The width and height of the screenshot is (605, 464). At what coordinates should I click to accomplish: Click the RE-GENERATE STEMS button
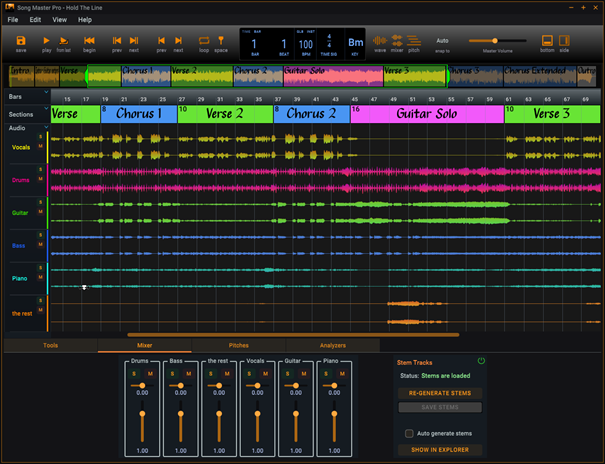click(439, 393)
